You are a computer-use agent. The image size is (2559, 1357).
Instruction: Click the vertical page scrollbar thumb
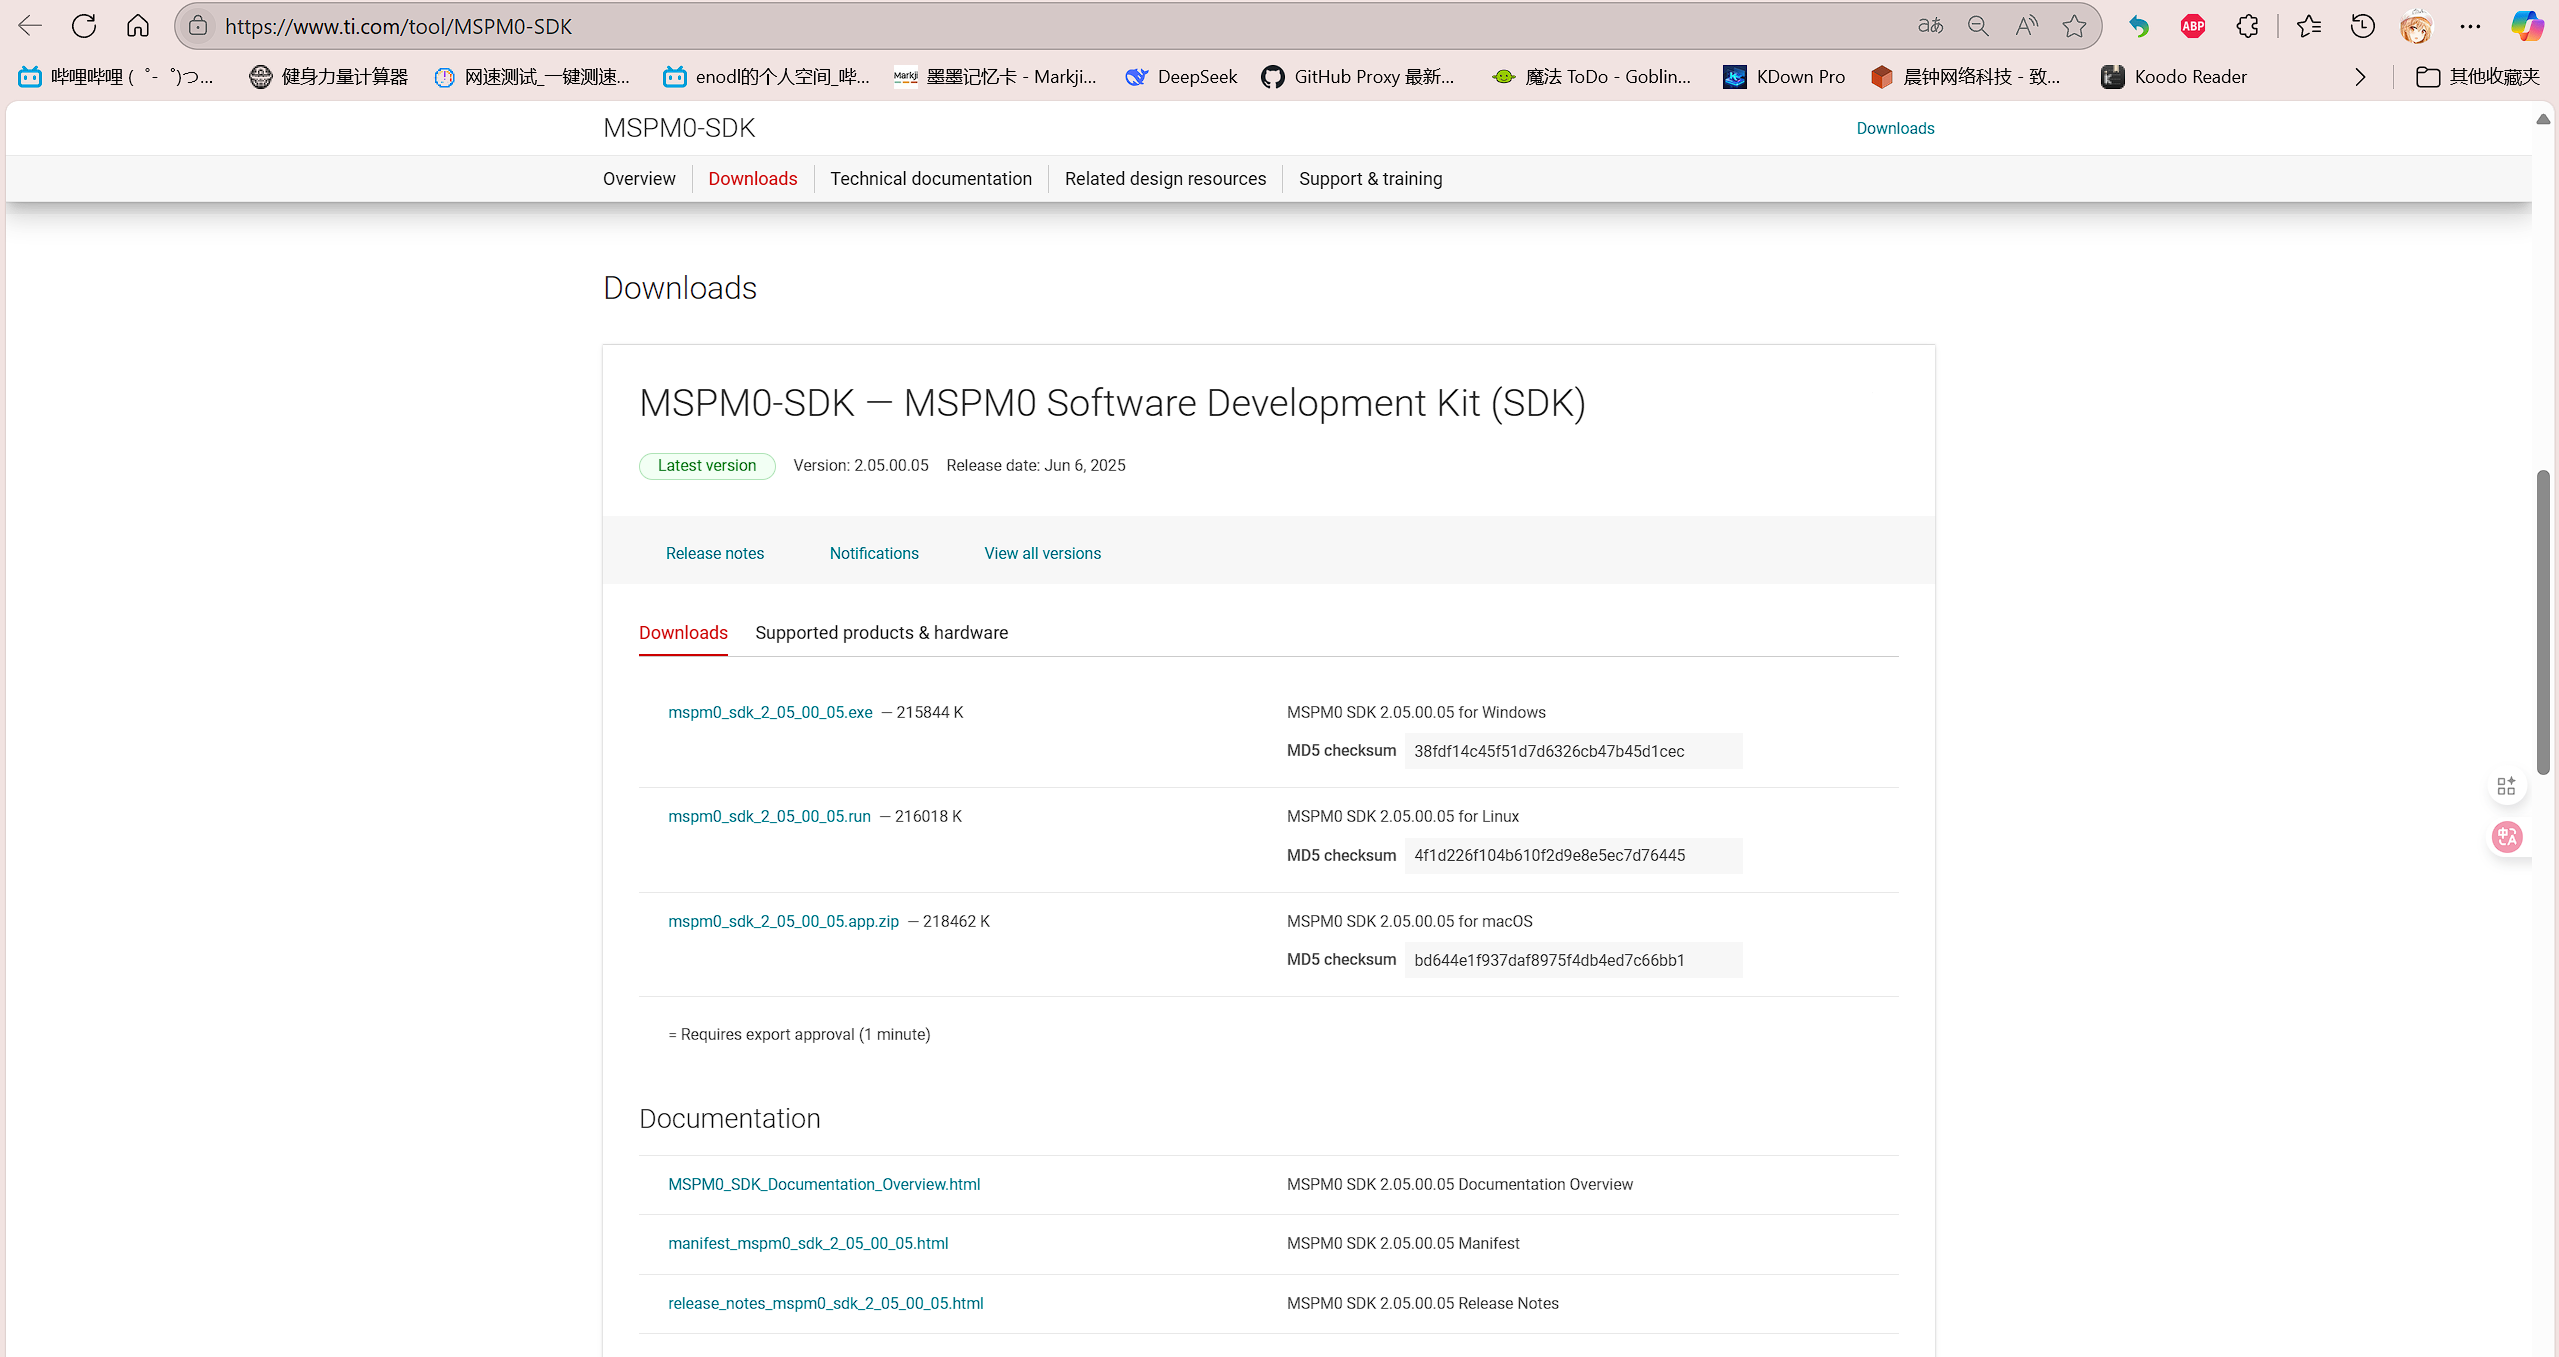(2542, 620)
